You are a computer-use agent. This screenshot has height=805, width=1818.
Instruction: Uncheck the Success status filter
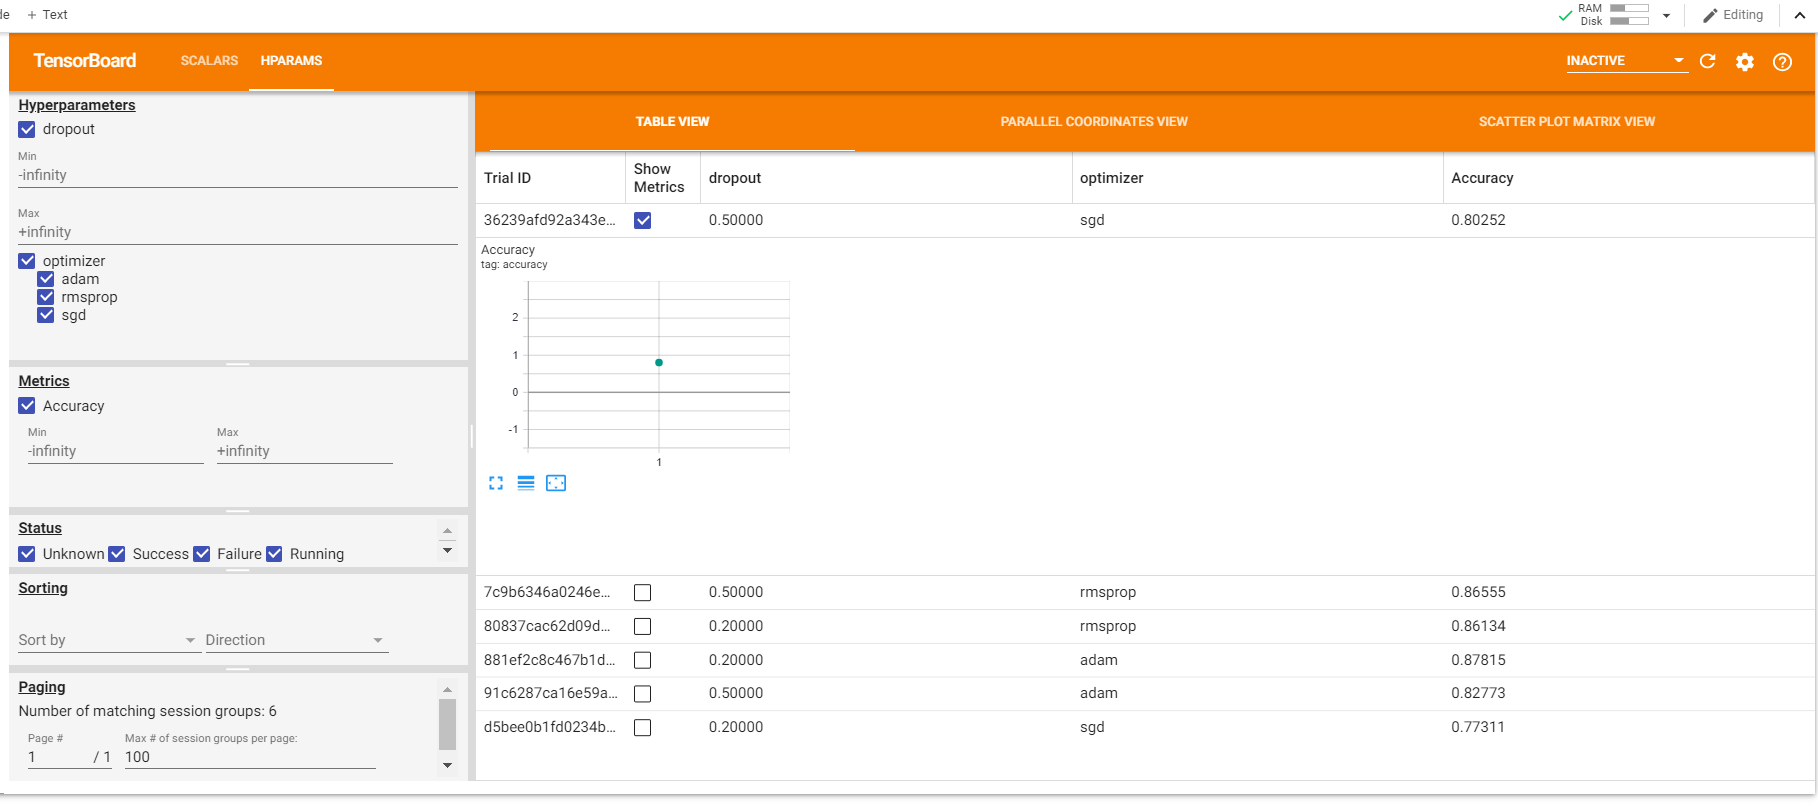pos(117,554)
